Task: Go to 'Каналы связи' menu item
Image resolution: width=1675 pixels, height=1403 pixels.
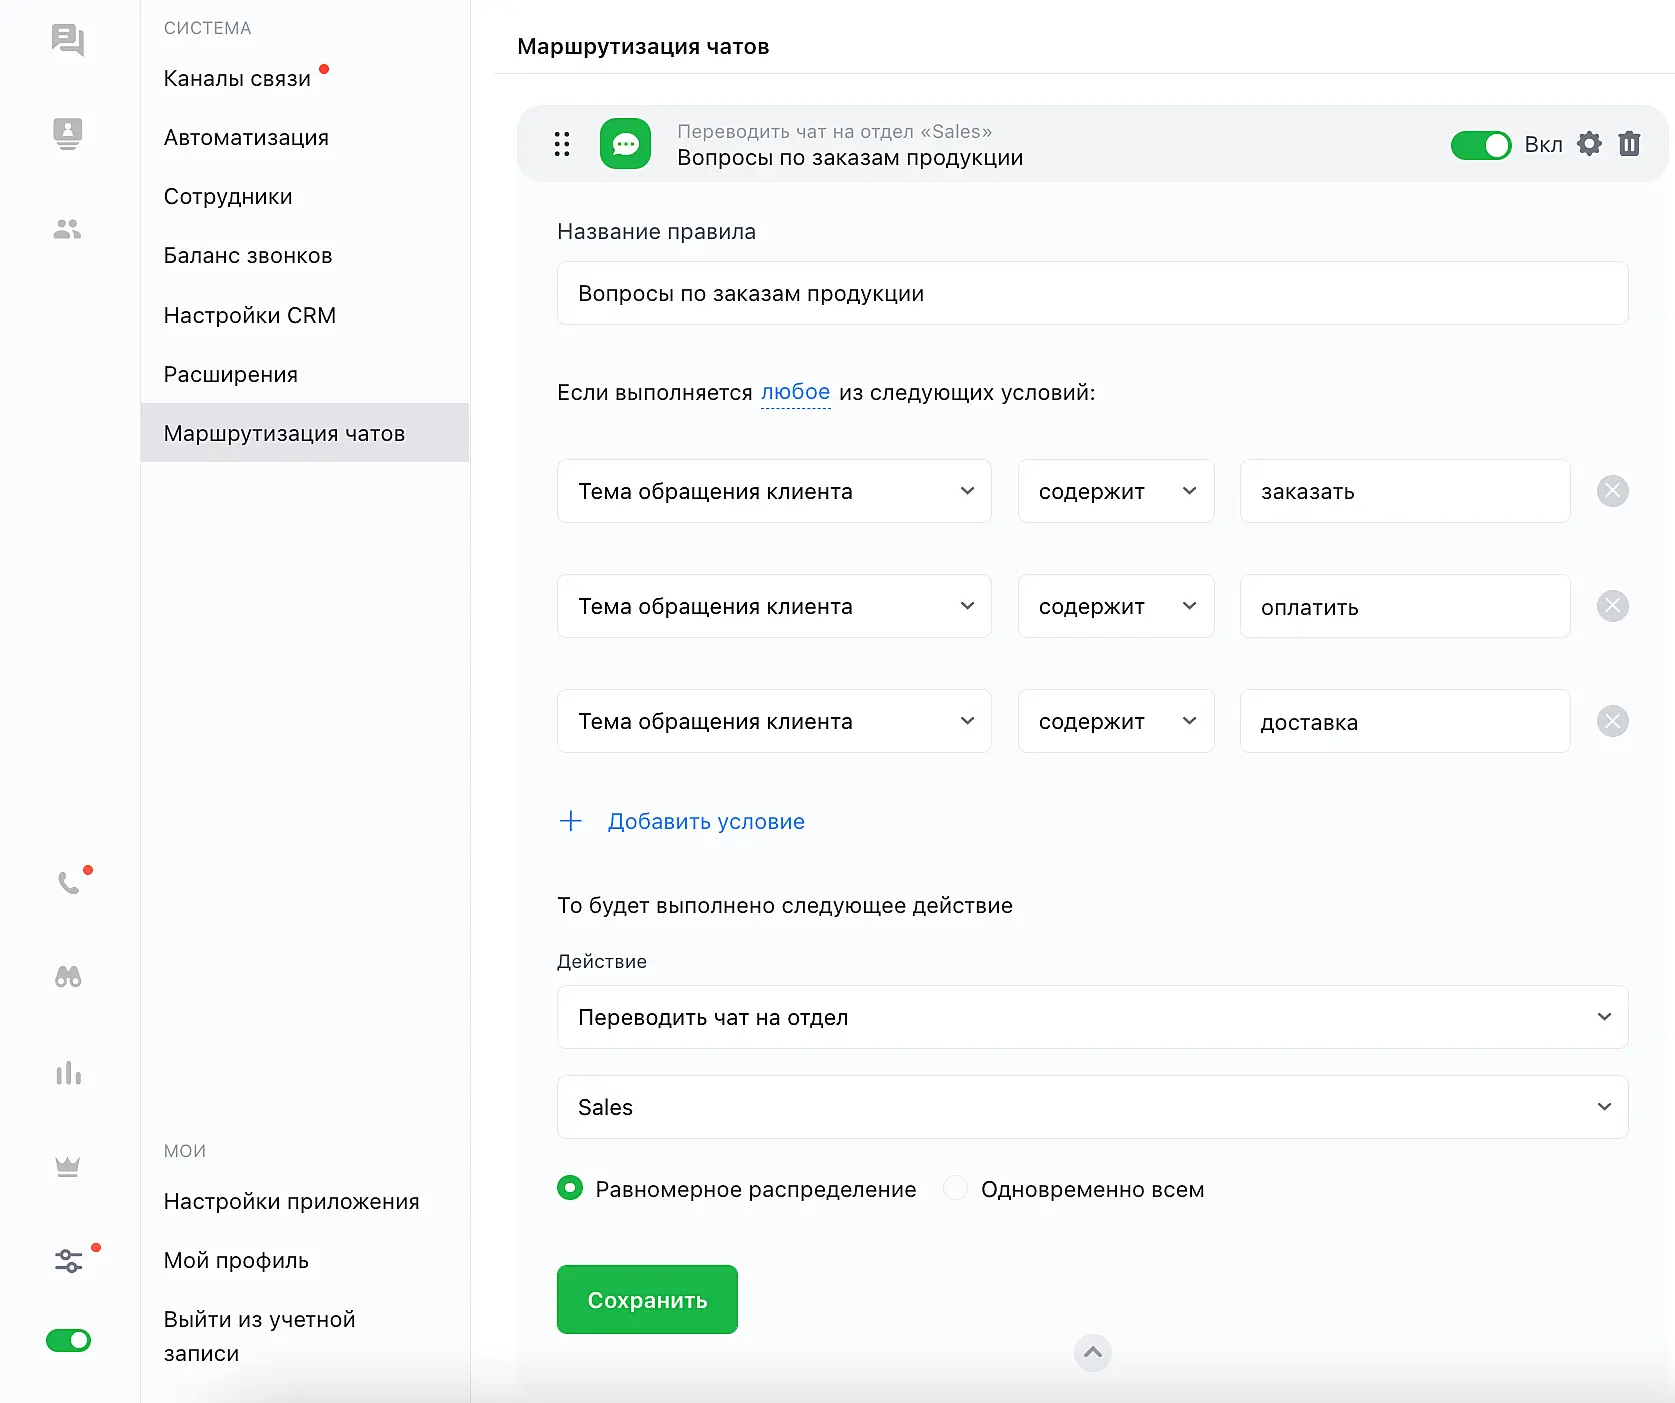Action: coord(237,79)
